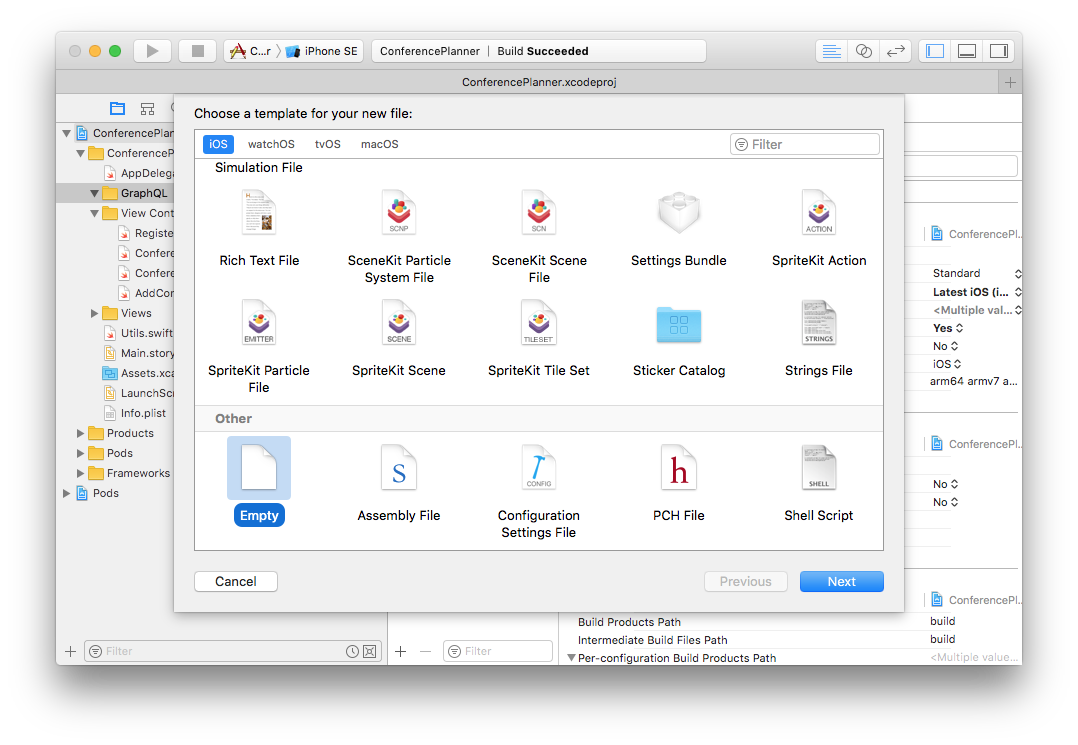Open the assistant editor
1078x745 pixels.
point(864,51)
